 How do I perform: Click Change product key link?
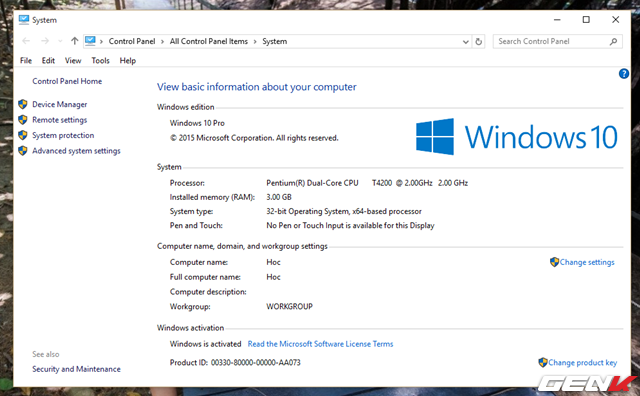pyautogui.click(x=582, y=363)
